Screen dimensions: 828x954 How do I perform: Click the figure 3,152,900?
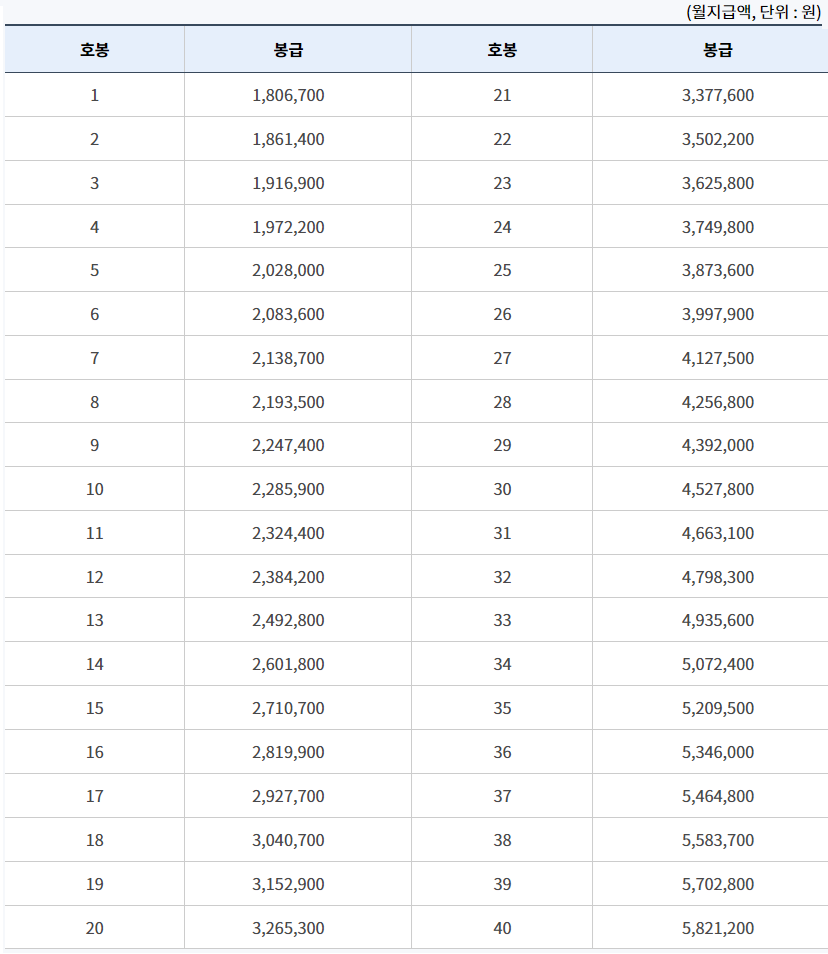(x=288, y=884)
